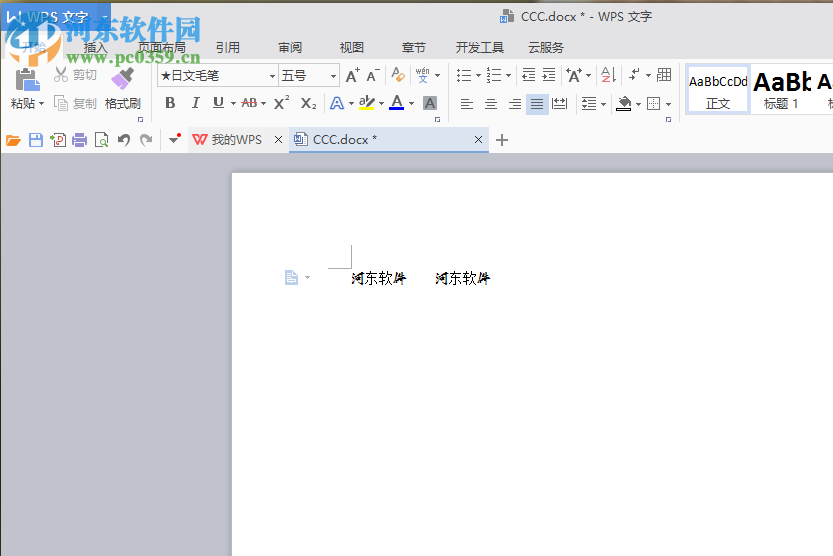Open the 插入 (Insert) ribbon tab
The width and height of the screenshot is (833, 556).
tap(96, 48)
